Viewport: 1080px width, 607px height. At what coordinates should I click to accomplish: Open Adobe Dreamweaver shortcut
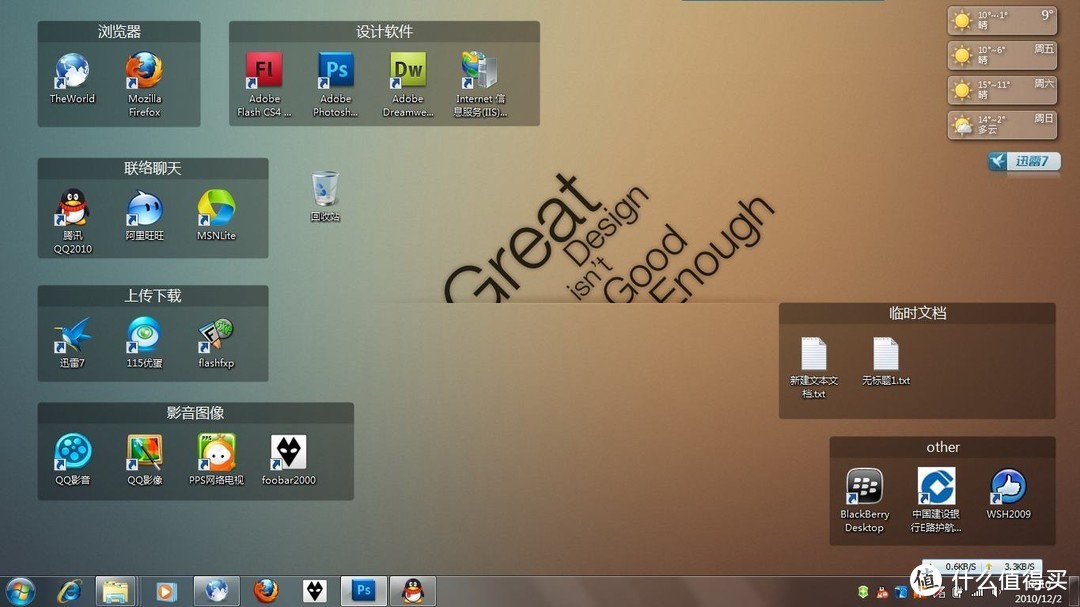pyautogui.click(x=408, y=84)
